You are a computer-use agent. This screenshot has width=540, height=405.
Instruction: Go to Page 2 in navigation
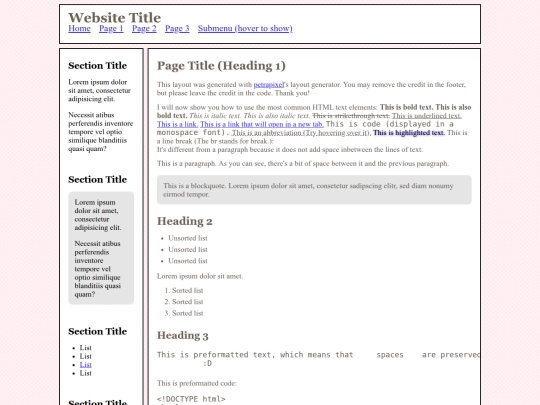[144, 29]
